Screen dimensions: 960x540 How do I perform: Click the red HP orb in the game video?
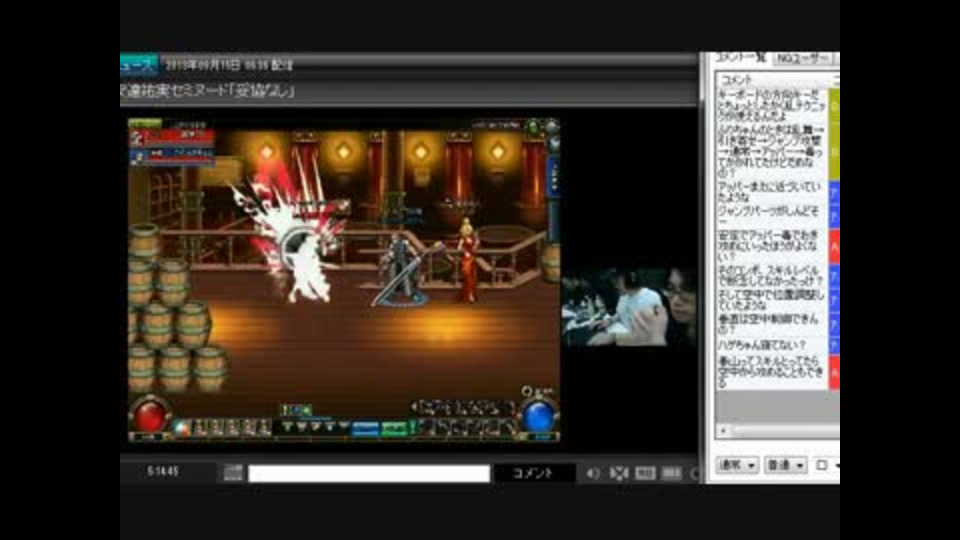point(149,417)
